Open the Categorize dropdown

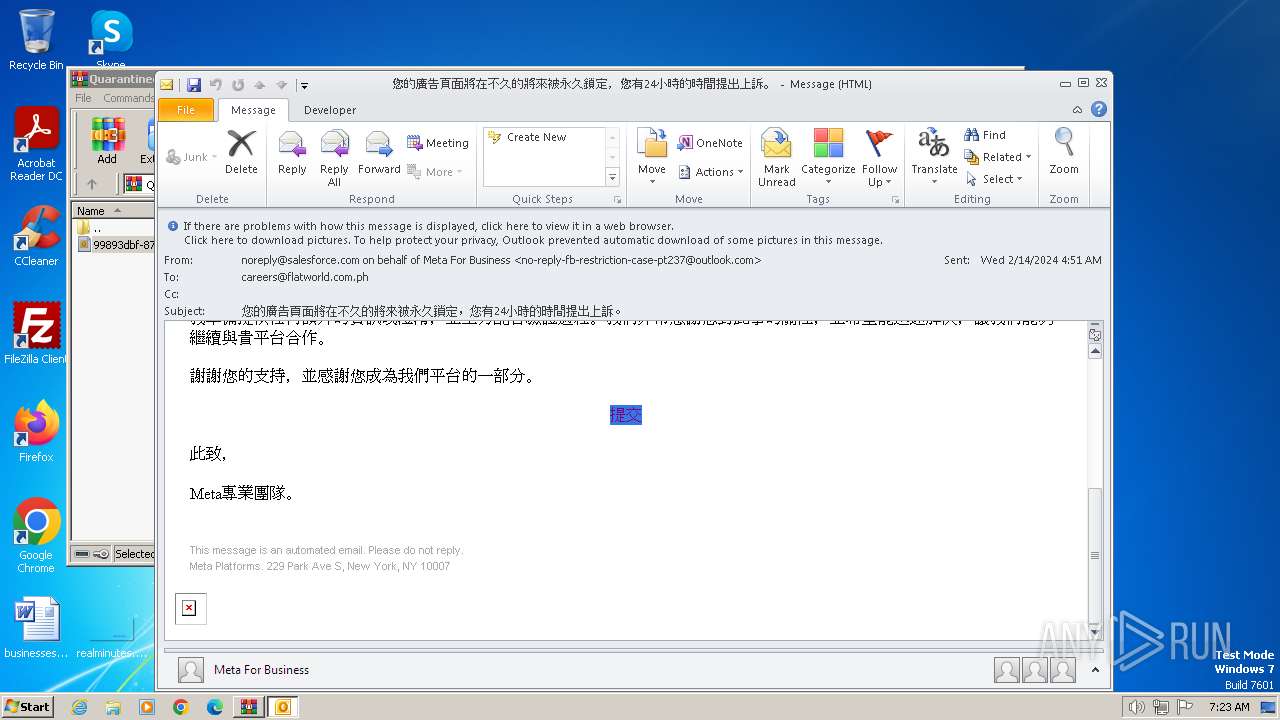coord(828,158)
